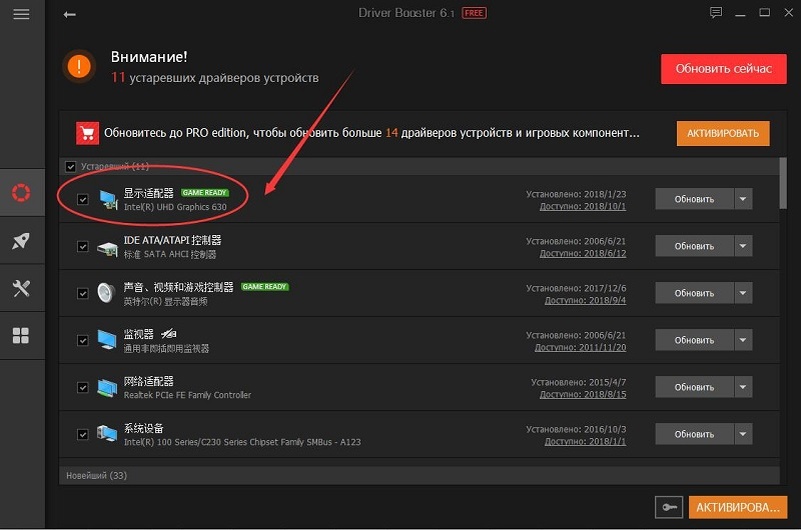Open link Доступно: 2018/8/15
The width and height of the screenshot is (801, 530).
coord(583,394)
